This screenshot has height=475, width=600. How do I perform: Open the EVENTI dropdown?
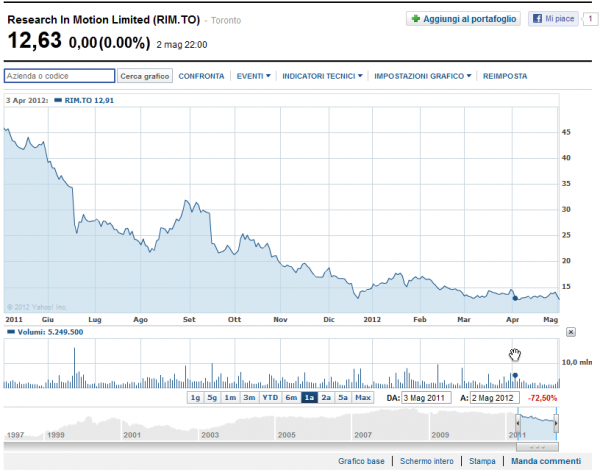tap(253, 76)
